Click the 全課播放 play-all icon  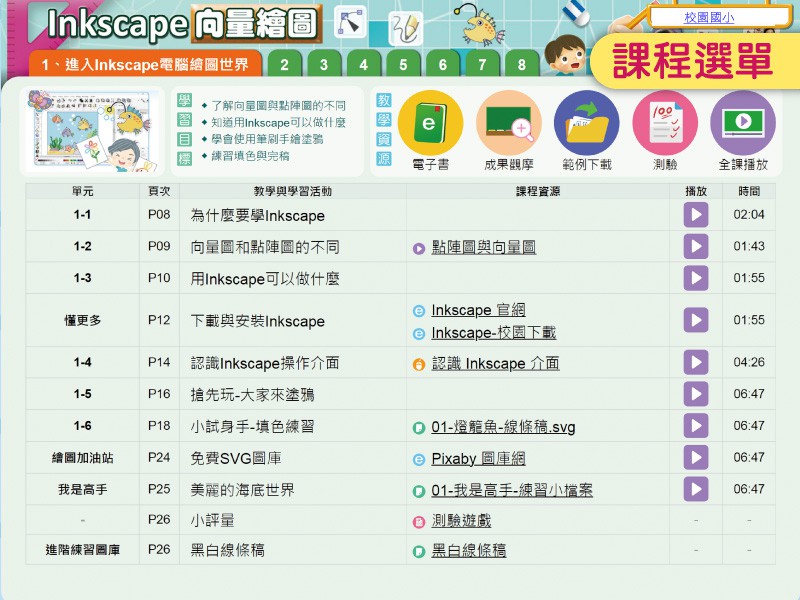coord(743,124)
